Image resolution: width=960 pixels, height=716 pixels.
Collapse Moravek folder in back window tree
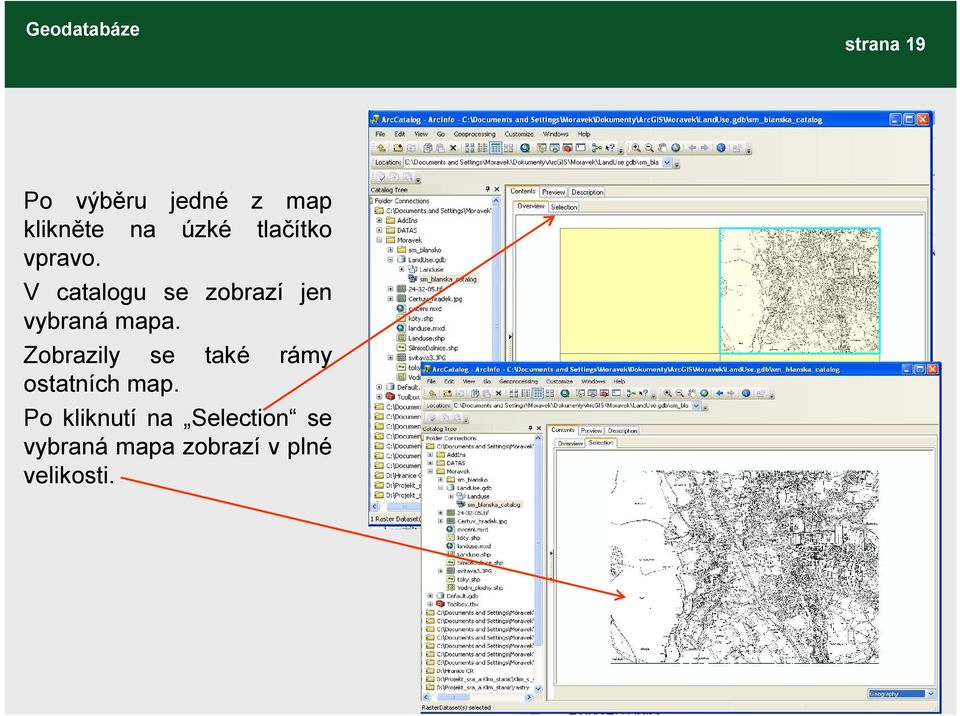pyautogui.click(x=379, y=240)
